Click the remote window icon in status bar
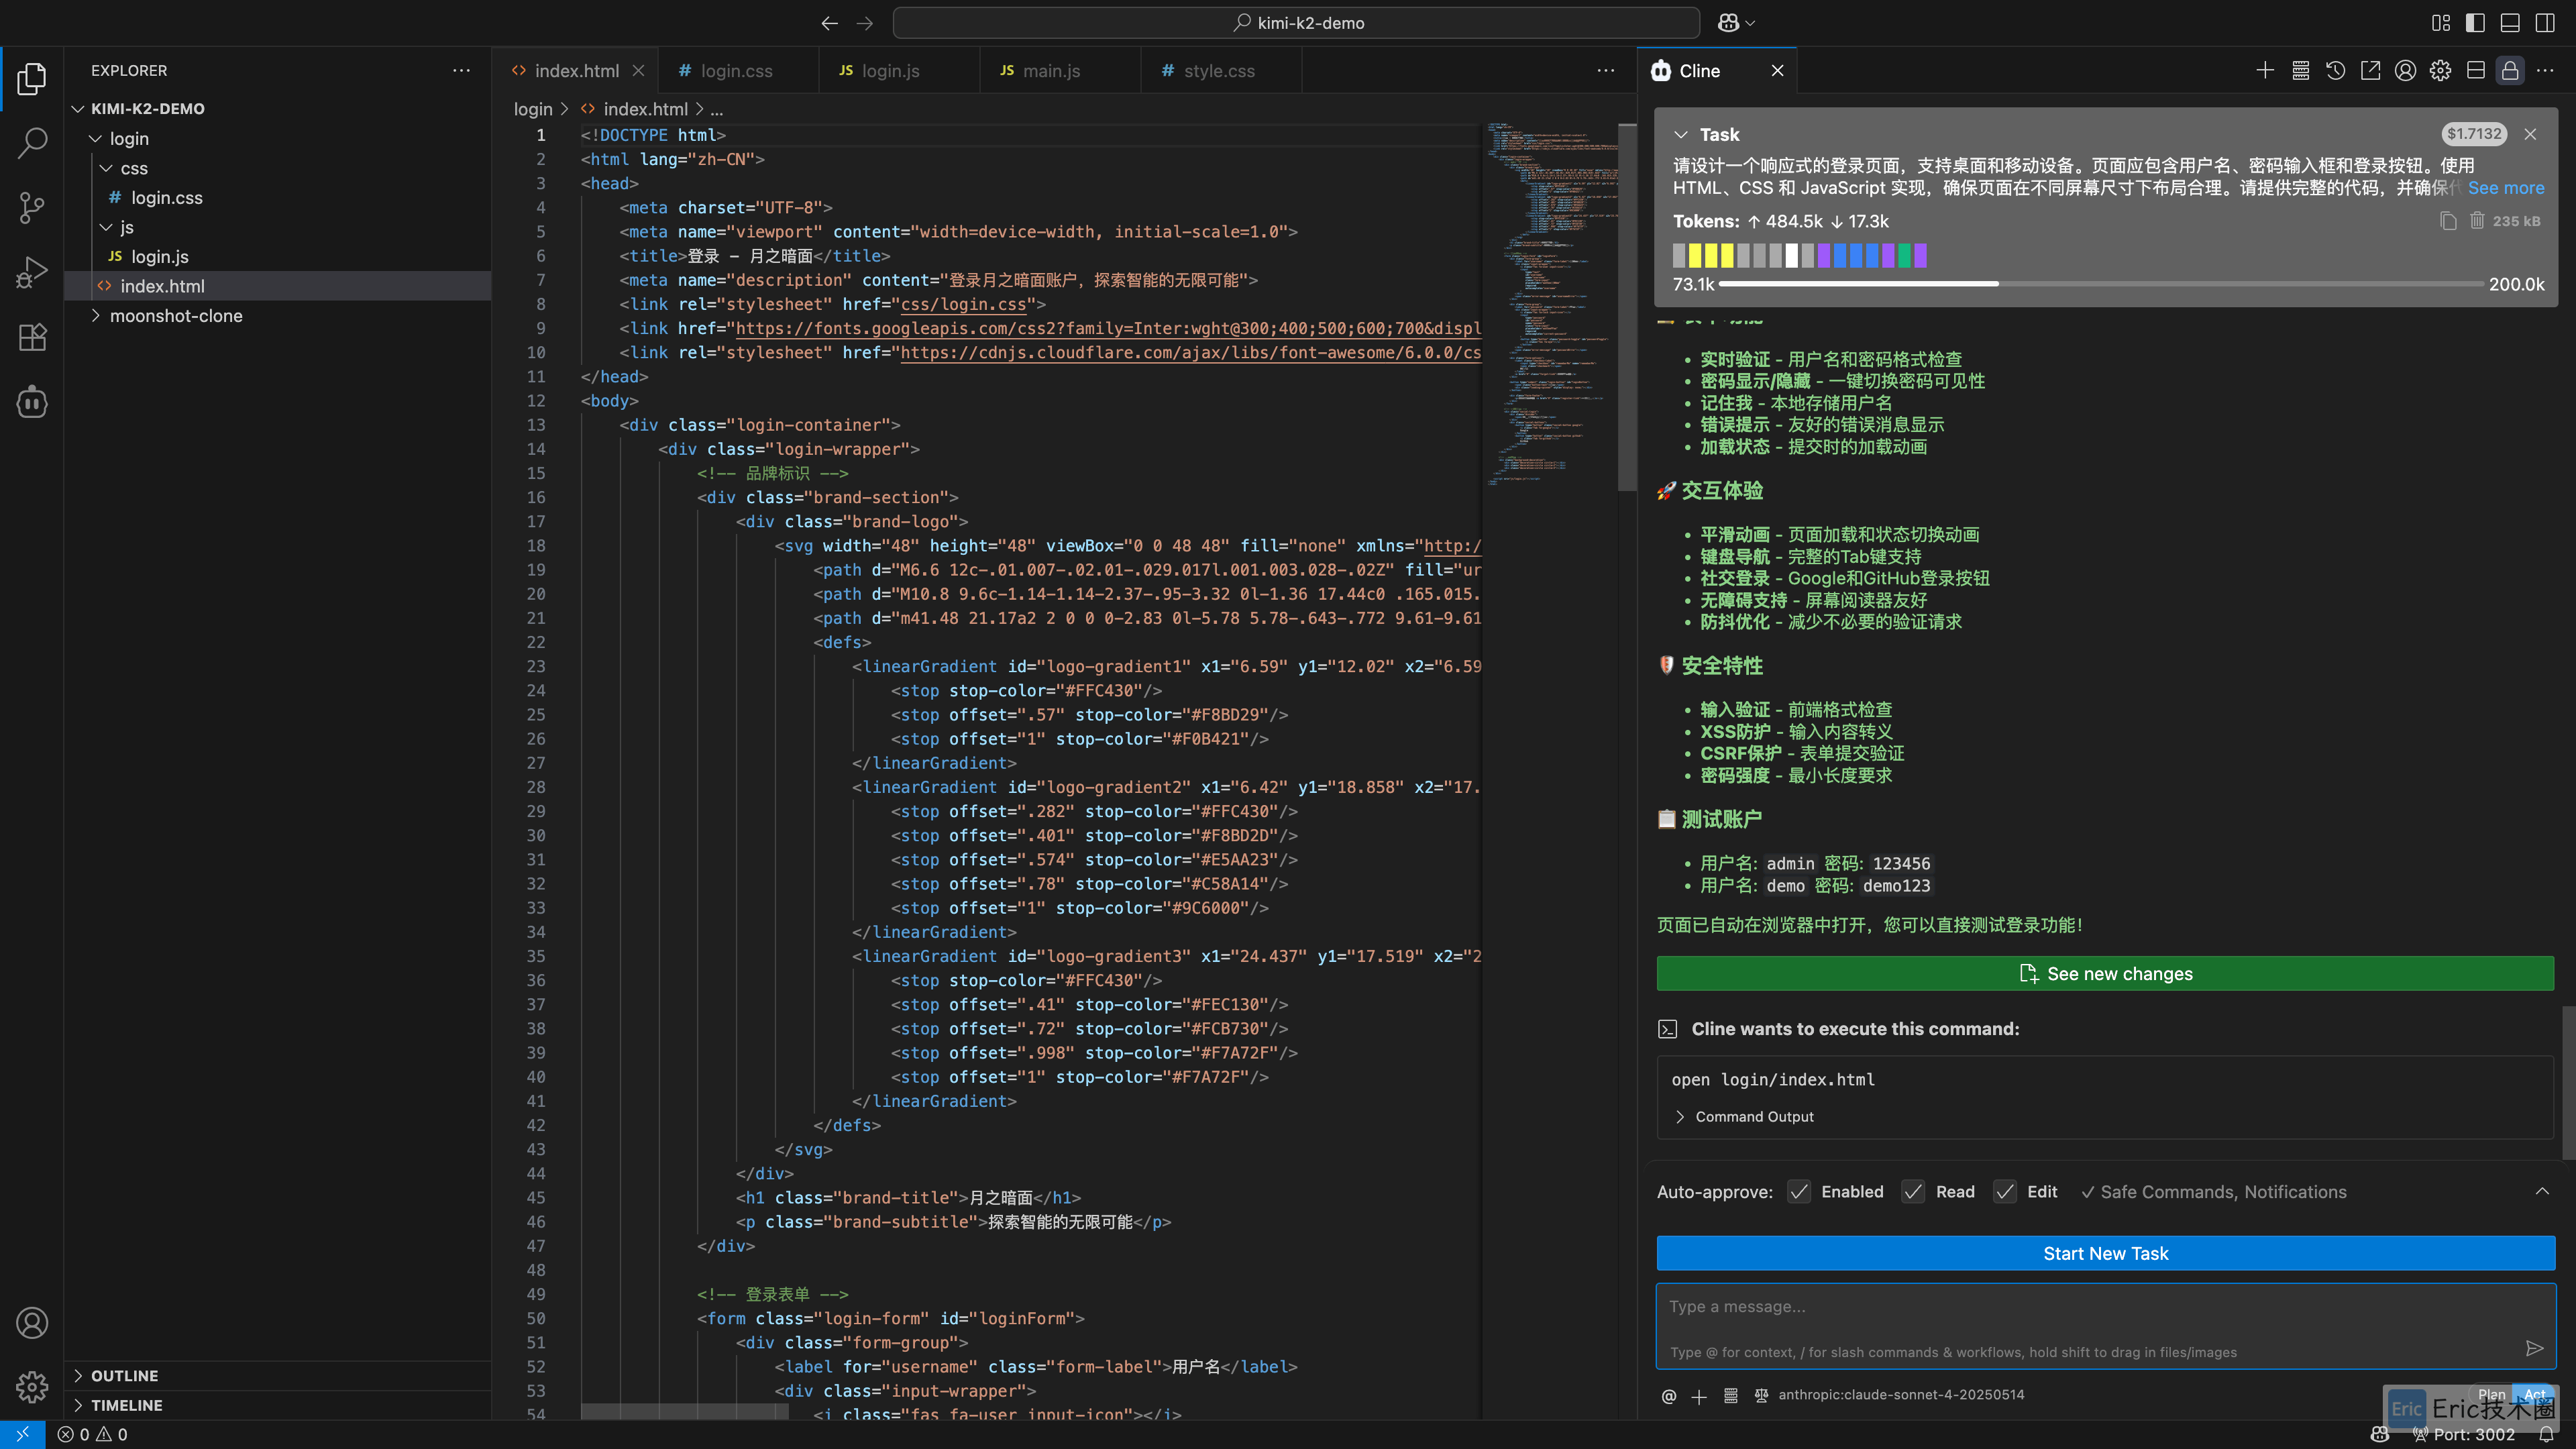This screenshot has height=1449, width=2576. [x=22, y=1435]
